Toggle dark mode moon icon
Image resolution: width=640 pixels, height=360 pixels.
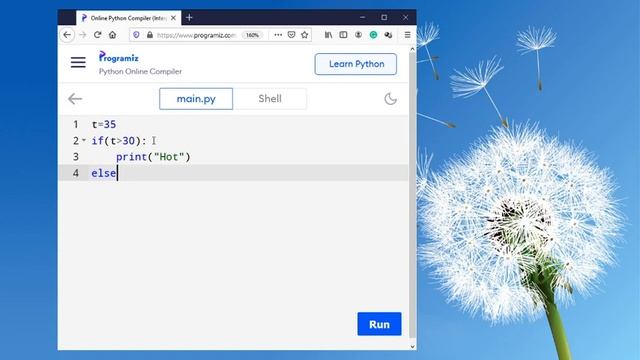[390, 99]
